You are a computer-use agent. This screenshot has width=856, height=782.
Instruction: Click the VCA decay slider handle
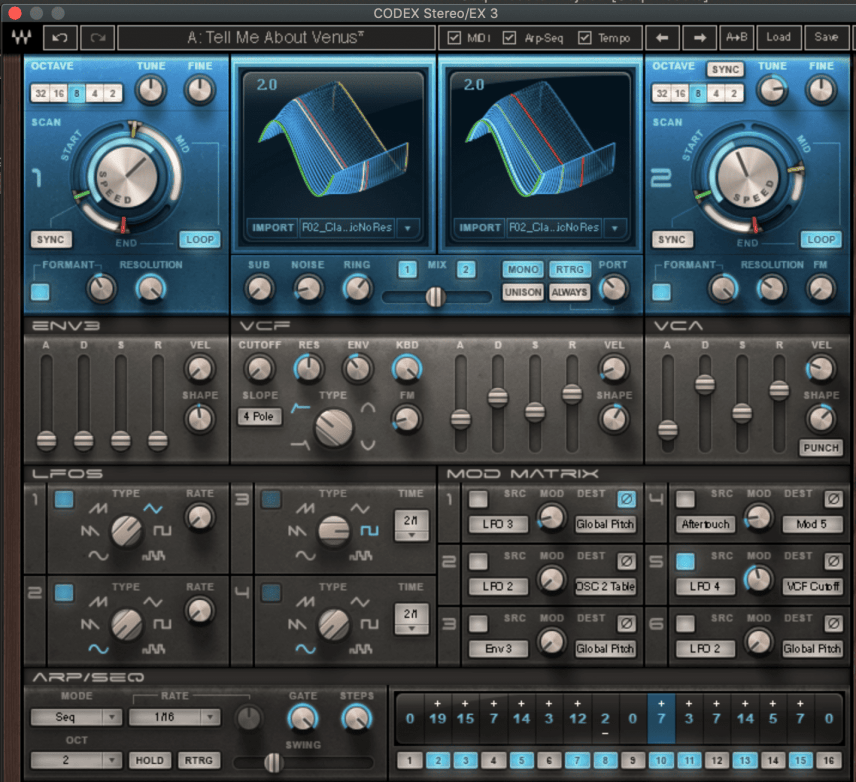pos(705,384)
